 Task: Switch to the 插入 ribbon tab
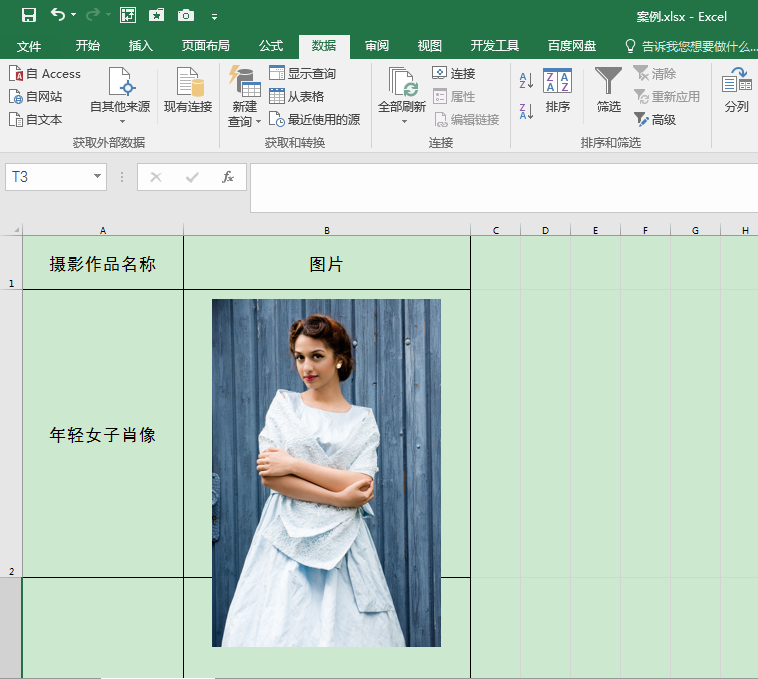point(141,46)
